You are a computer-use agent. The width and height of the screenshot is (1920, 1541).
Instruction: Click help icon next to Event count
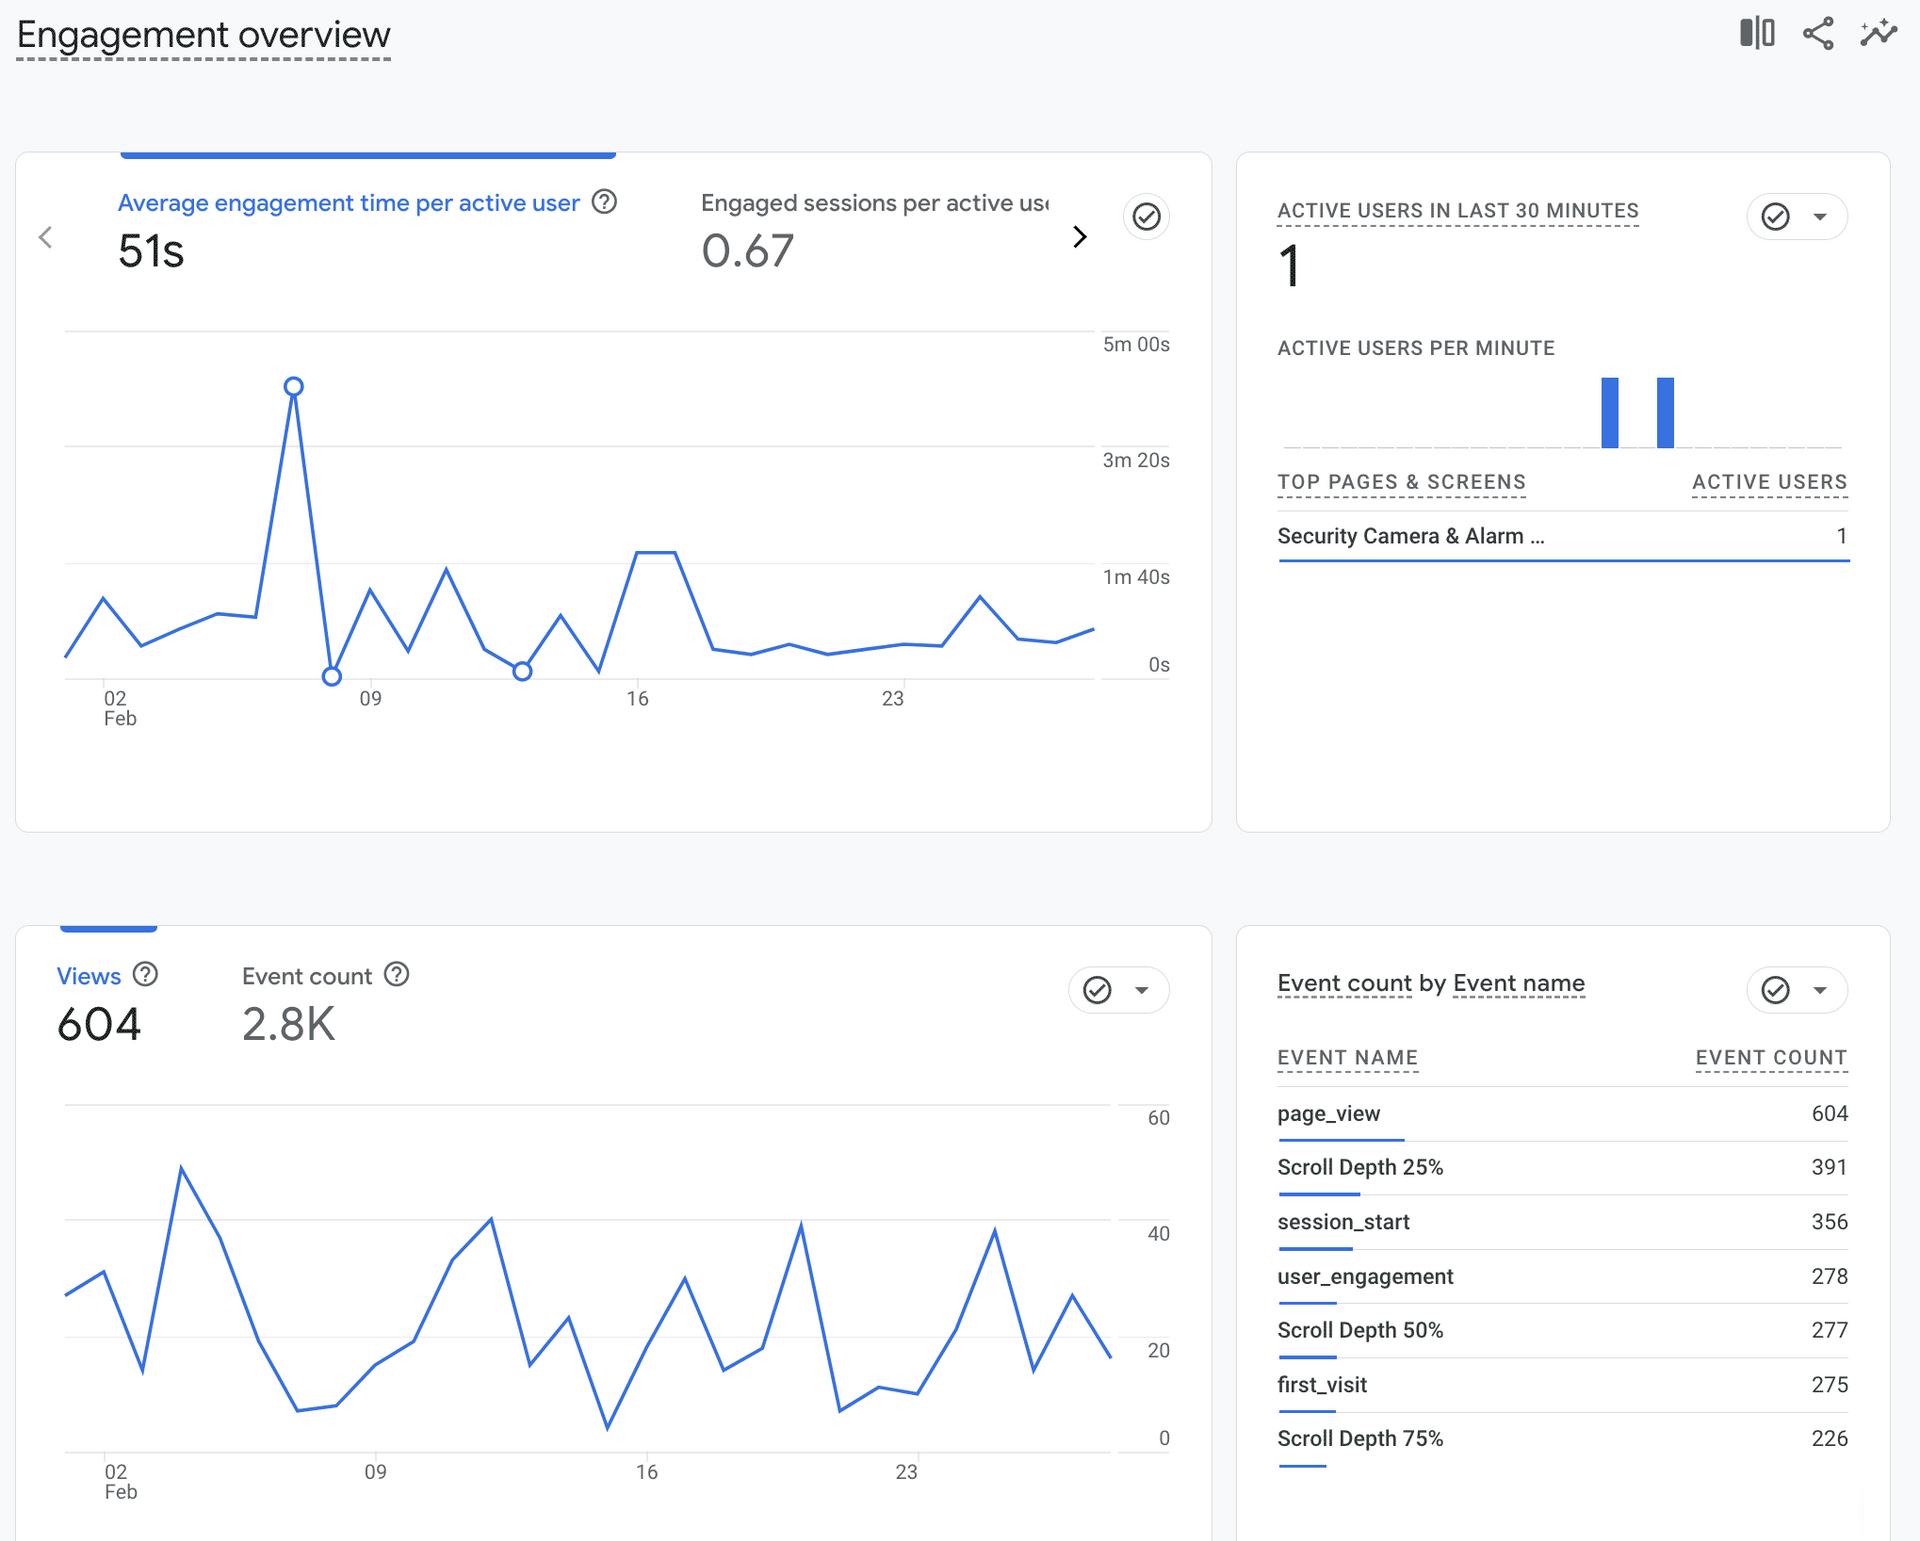tap(397, 975)
